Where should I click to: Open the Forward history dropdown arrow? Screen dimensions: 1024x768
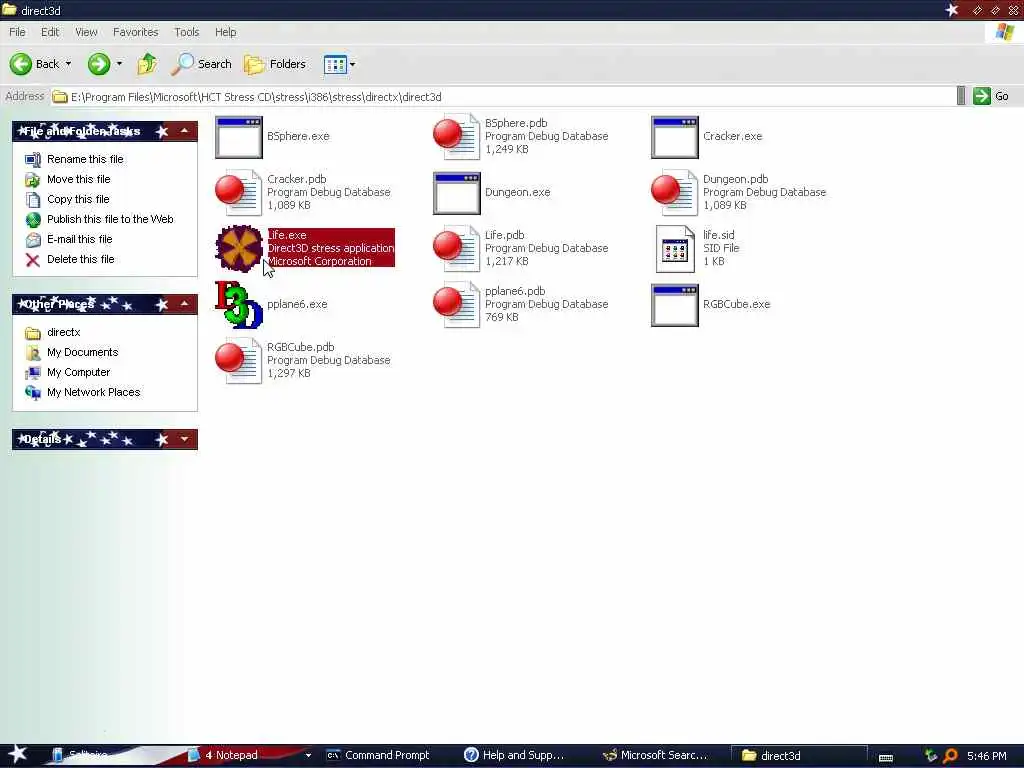[x=119, y=64]
